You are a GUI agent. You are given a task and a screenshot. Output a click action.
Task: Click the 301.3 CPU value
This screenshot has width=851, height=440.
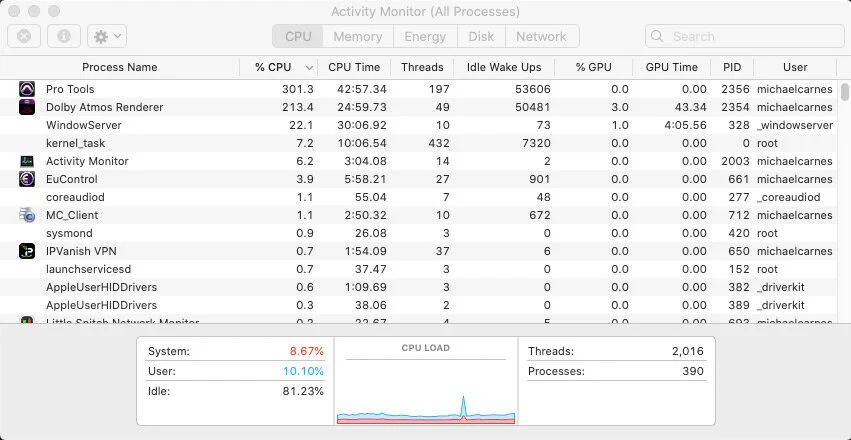click(297, 89)
